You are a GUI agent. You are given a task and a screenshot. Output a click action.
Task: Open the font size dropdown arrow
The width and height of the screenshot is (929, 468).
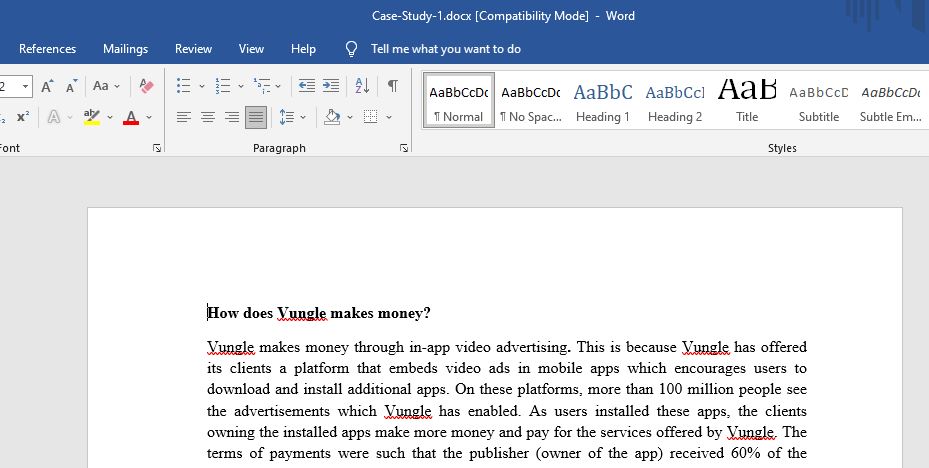[x=25, y=86]
